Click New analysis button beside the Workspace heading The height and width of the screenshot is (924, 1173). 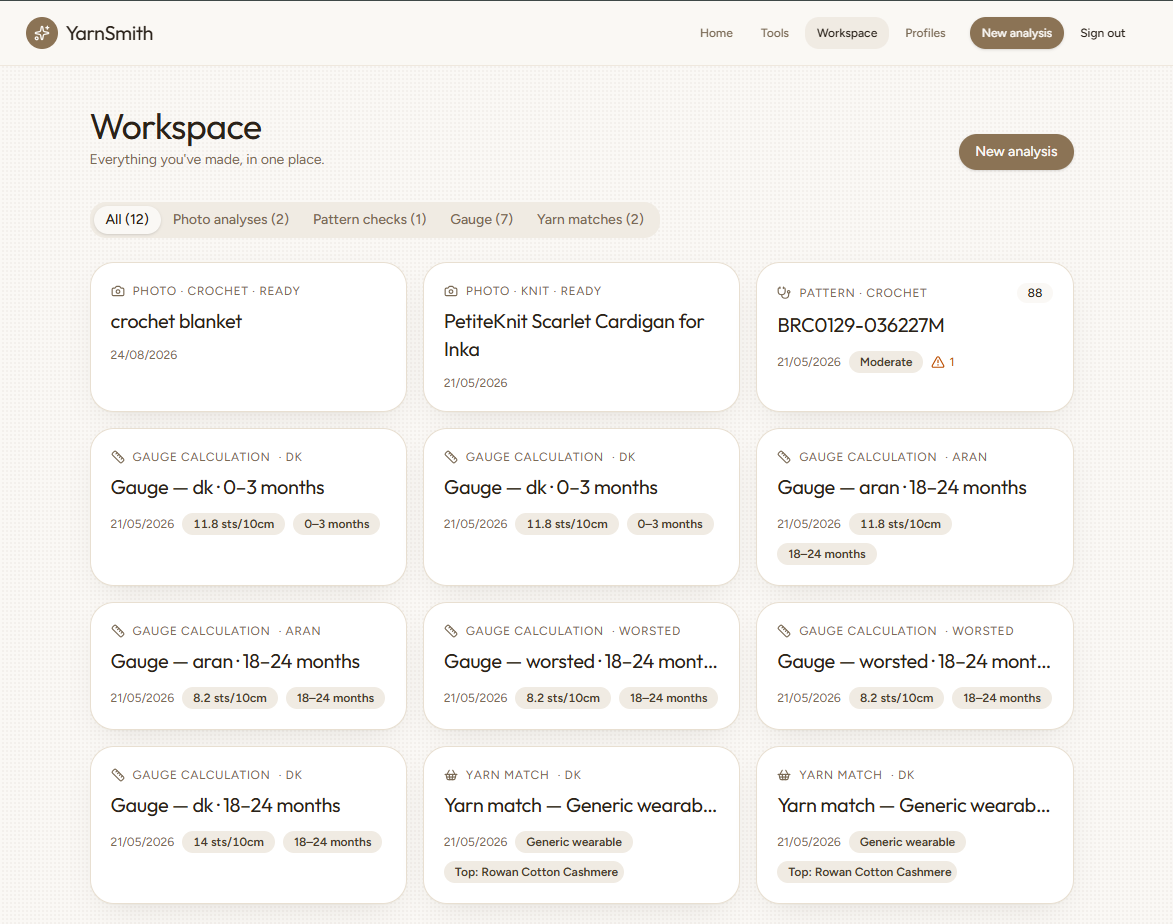coord(1016,152)
